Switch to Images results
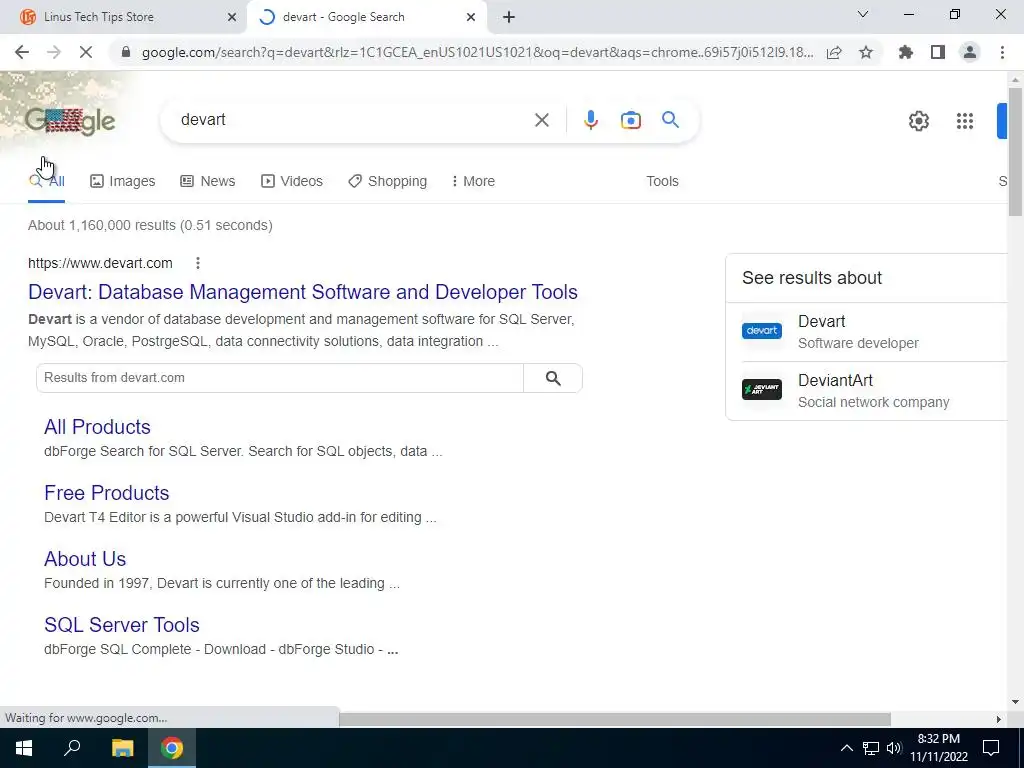The width and height of the screenshot is (1024, 768). pos(123,182)
